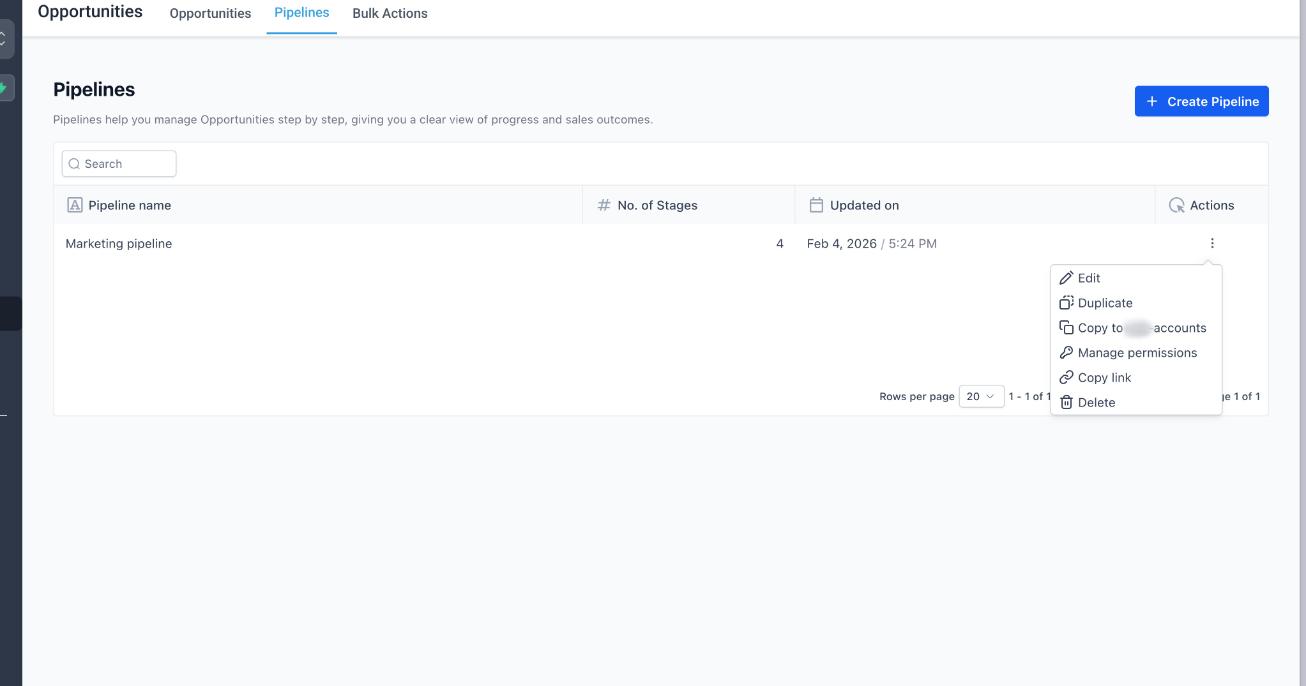Click the Duplicate icon in the actions menu
Screen dimensions: 1306x686
(x=1066, y=302)
